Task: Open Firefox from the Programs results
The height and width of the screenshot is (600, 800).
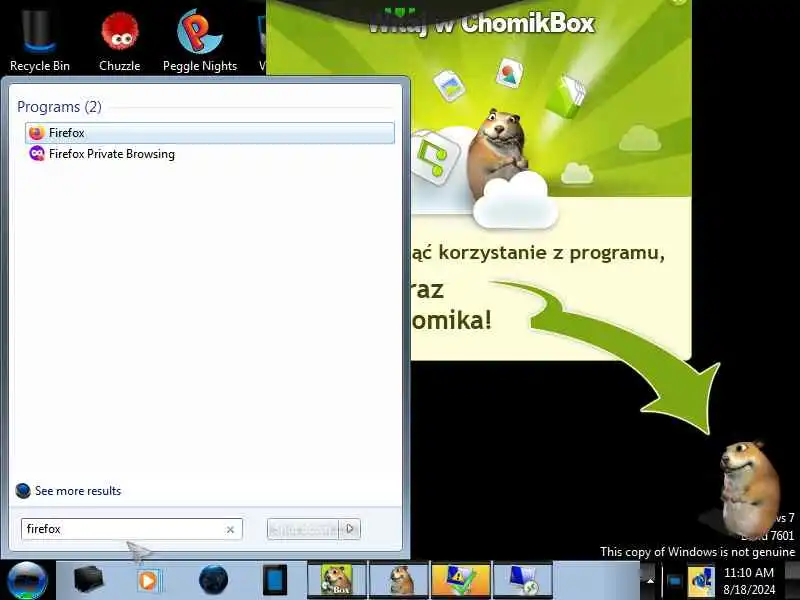Action: 210,133
